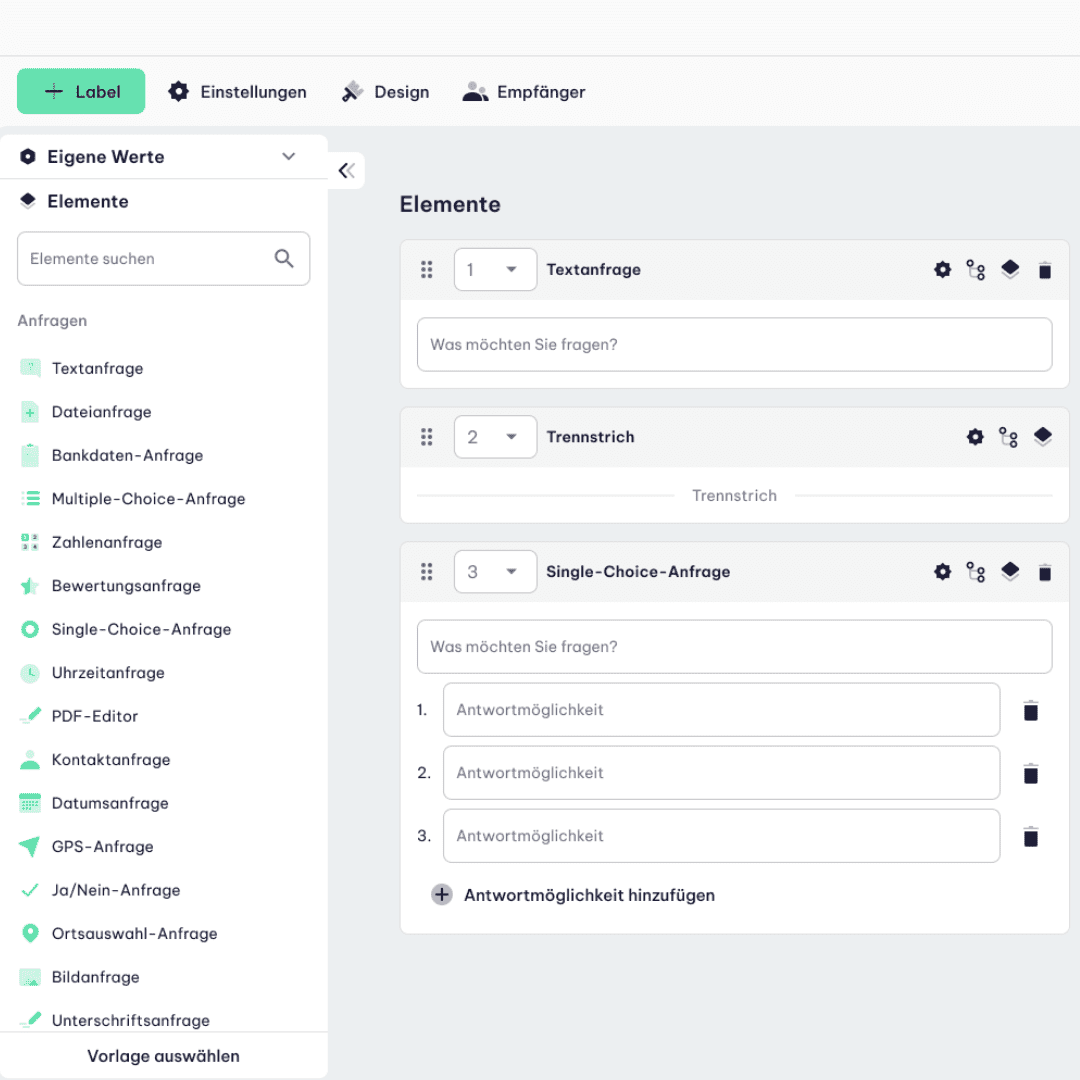Image resolution: width=1080 pixels, height=1080 pixels.
Task: Click Vorlage auswählen button
Action: (163, 1055)
